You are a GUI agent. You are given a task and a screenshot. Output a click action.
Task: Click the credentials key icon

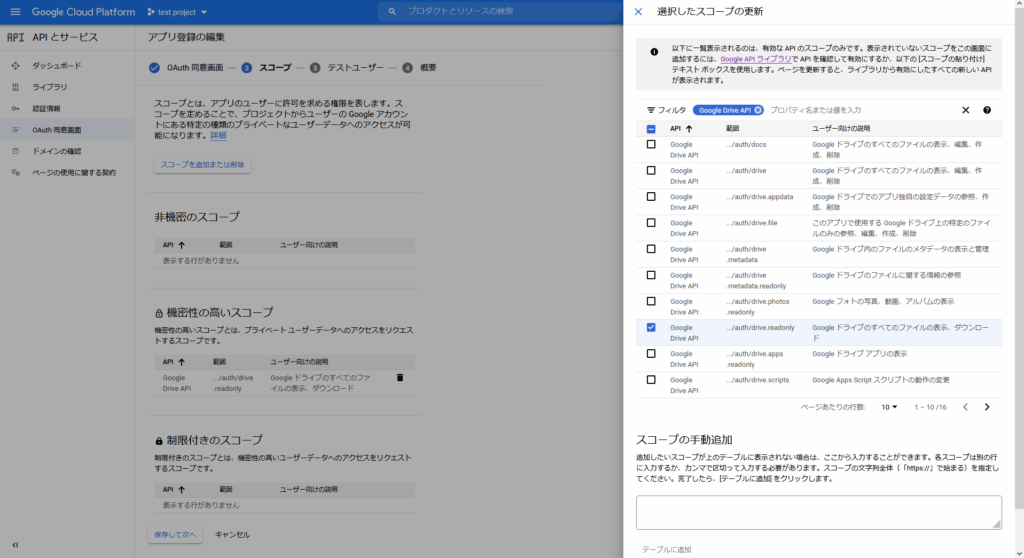(x=16, y=108)
